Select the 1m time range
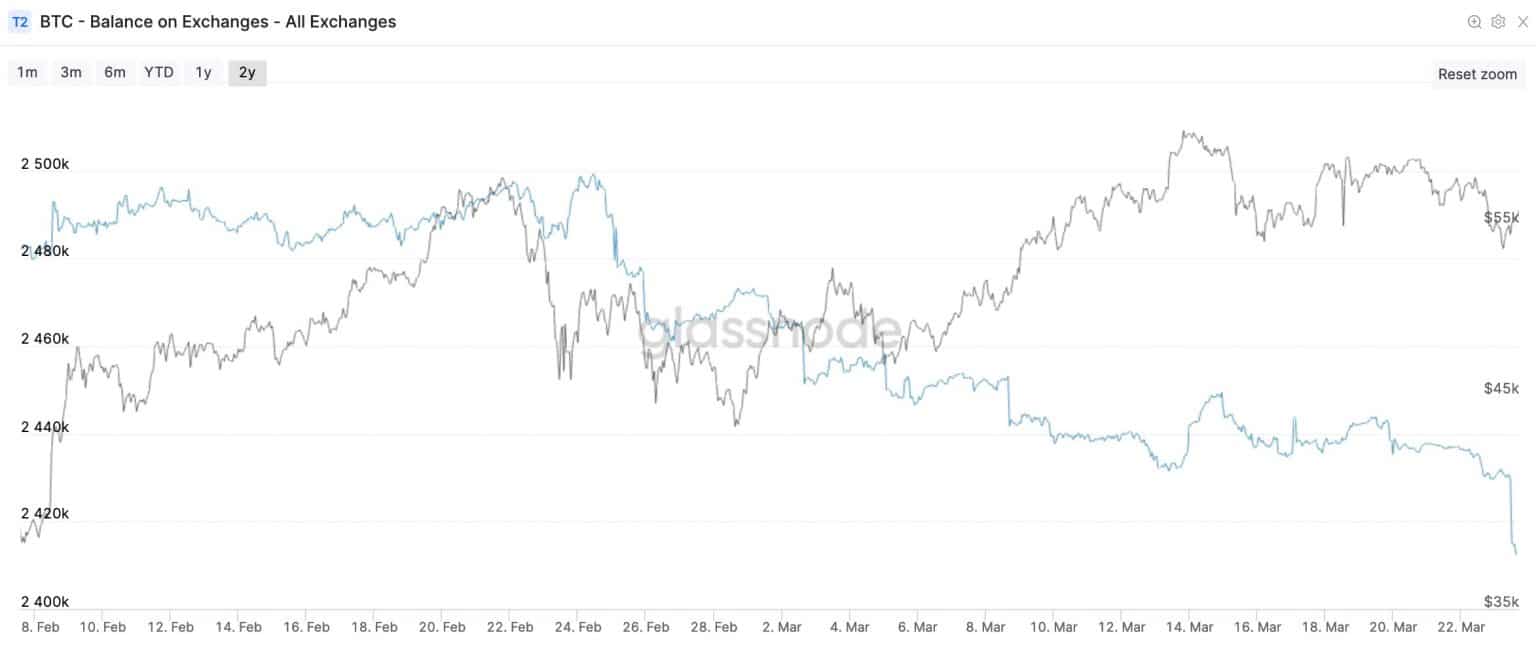Viewport: 1536px width, 652px height. pyautogui.click(x=27, y=72)
